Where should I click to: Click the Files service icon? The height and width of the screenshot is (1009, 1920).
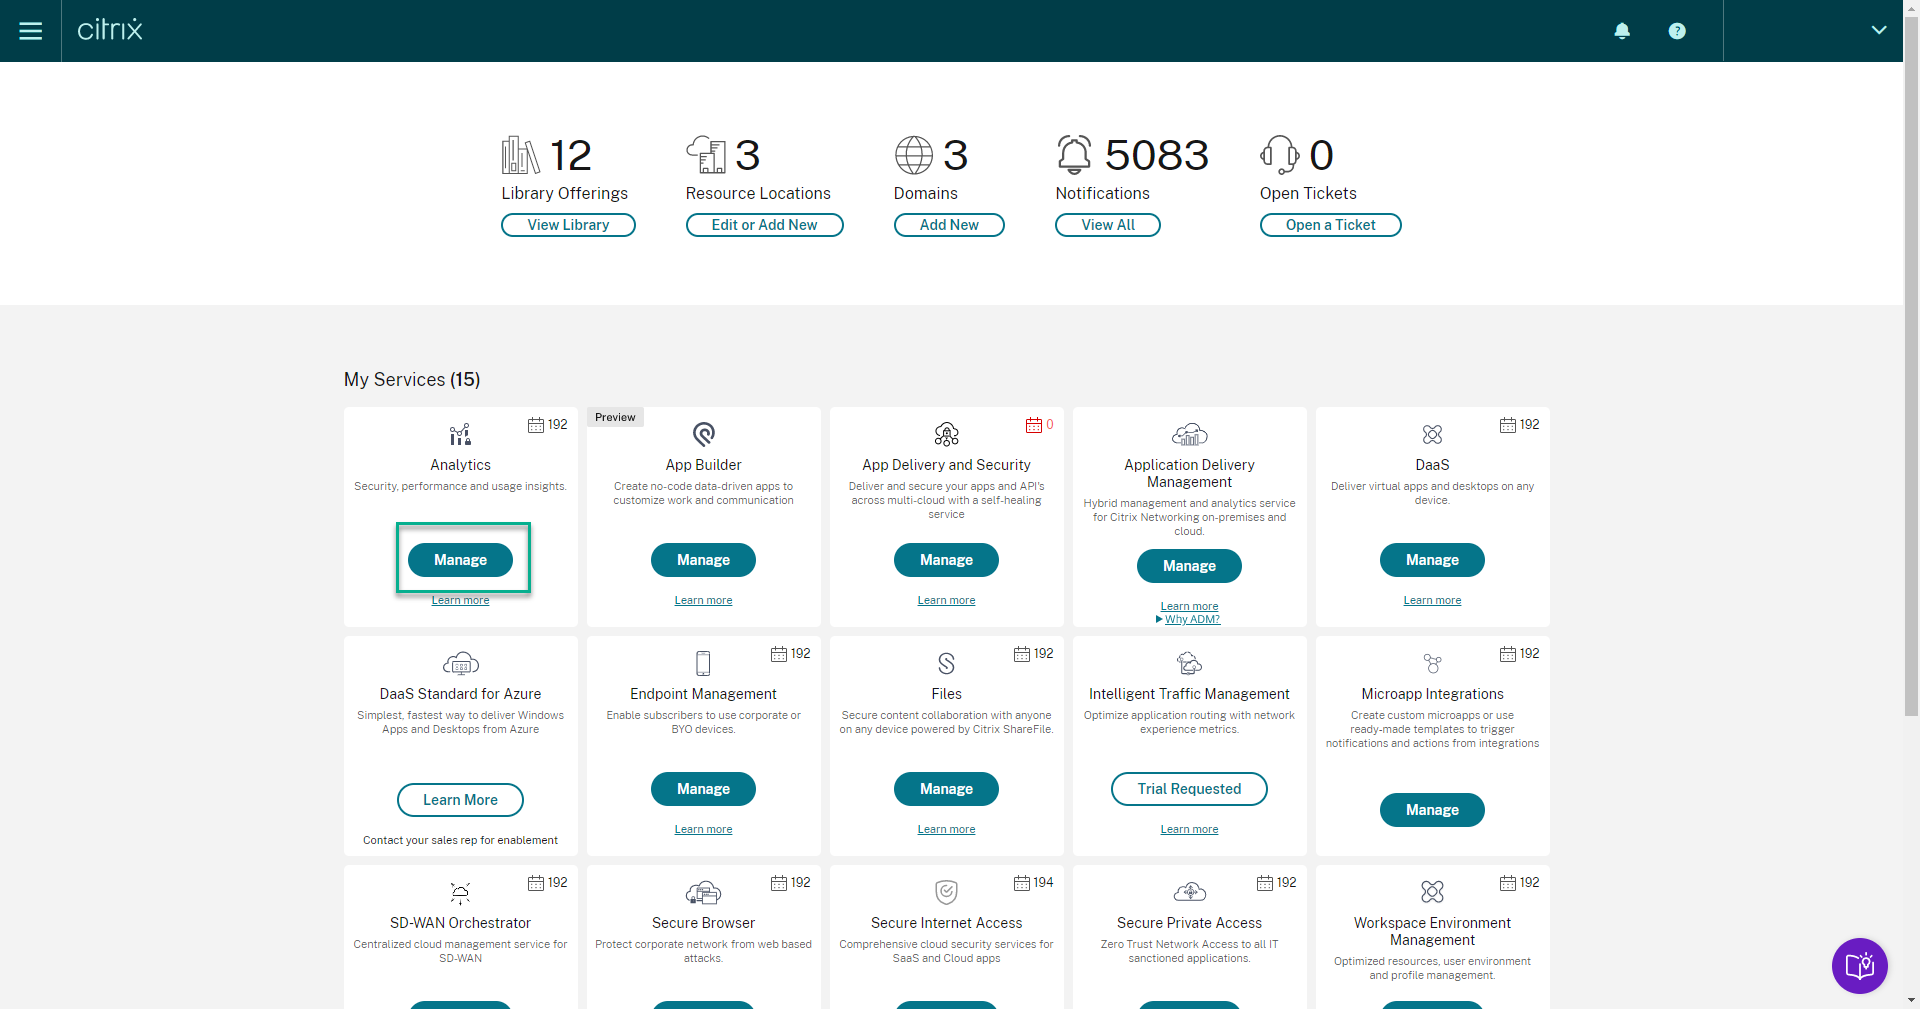(x=947, y=663)
